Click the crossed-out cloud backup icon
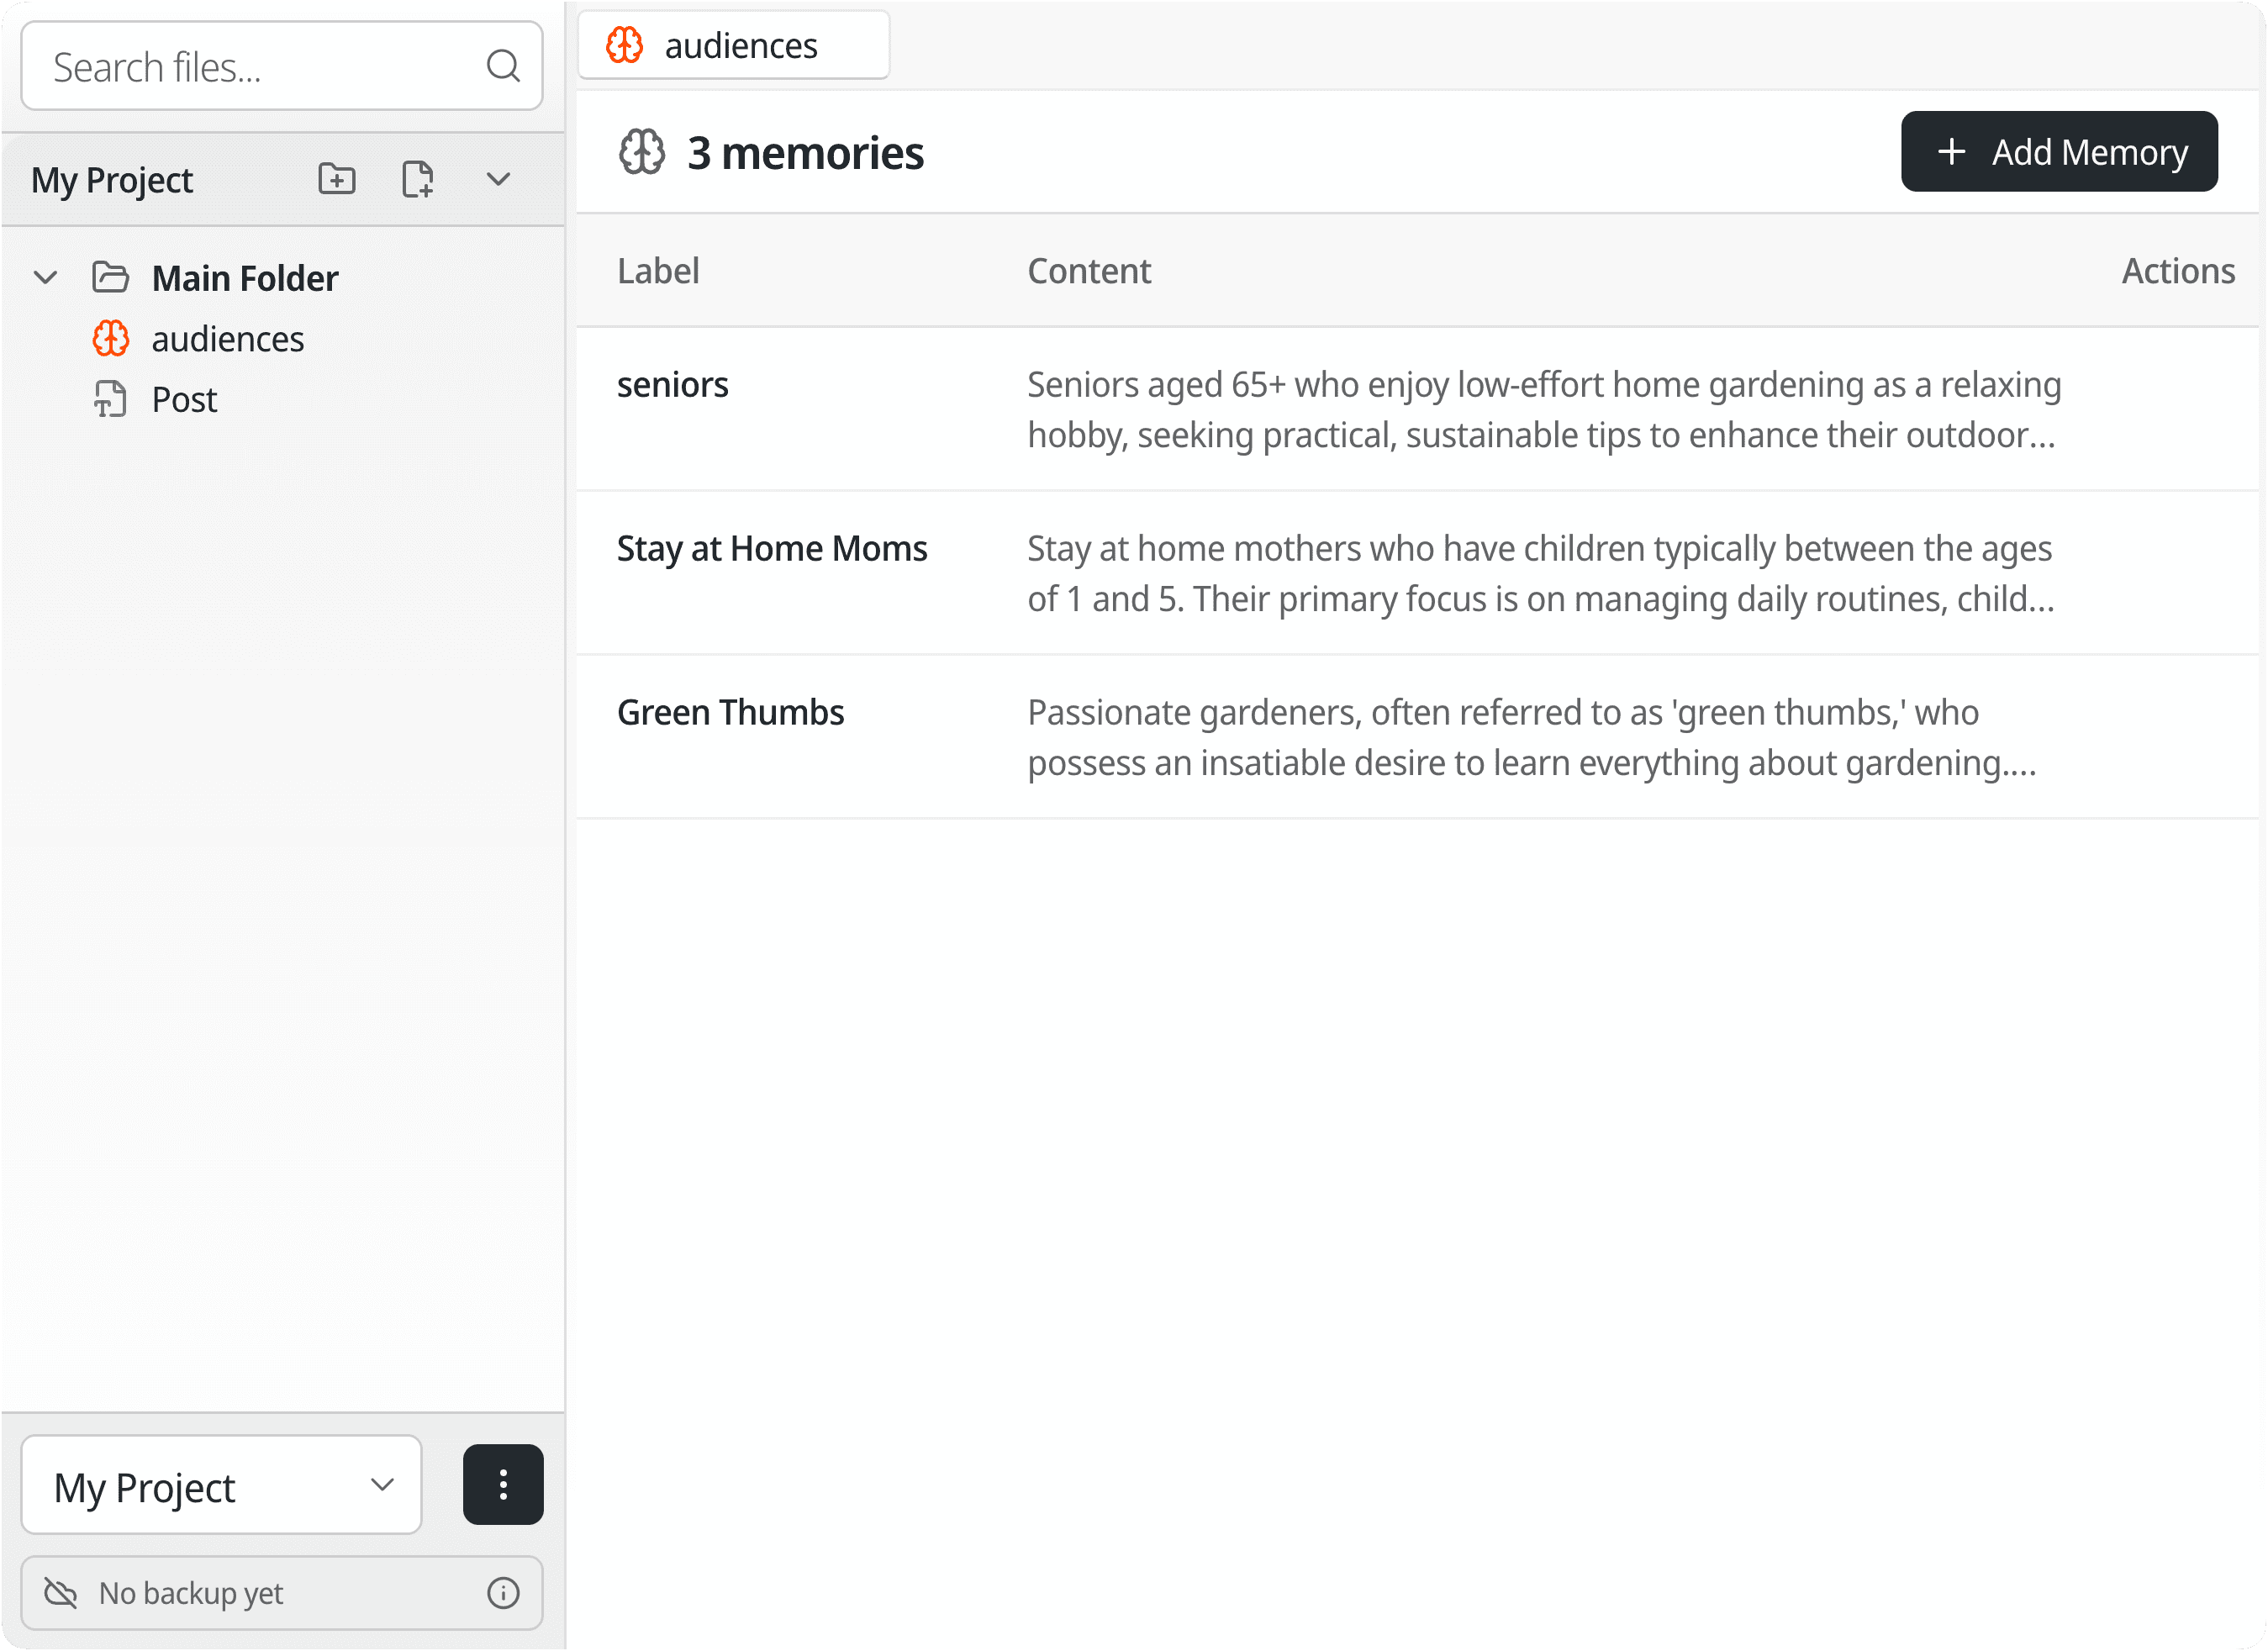This screenshot has height=1651, width=2268. tap(61, 1593)
